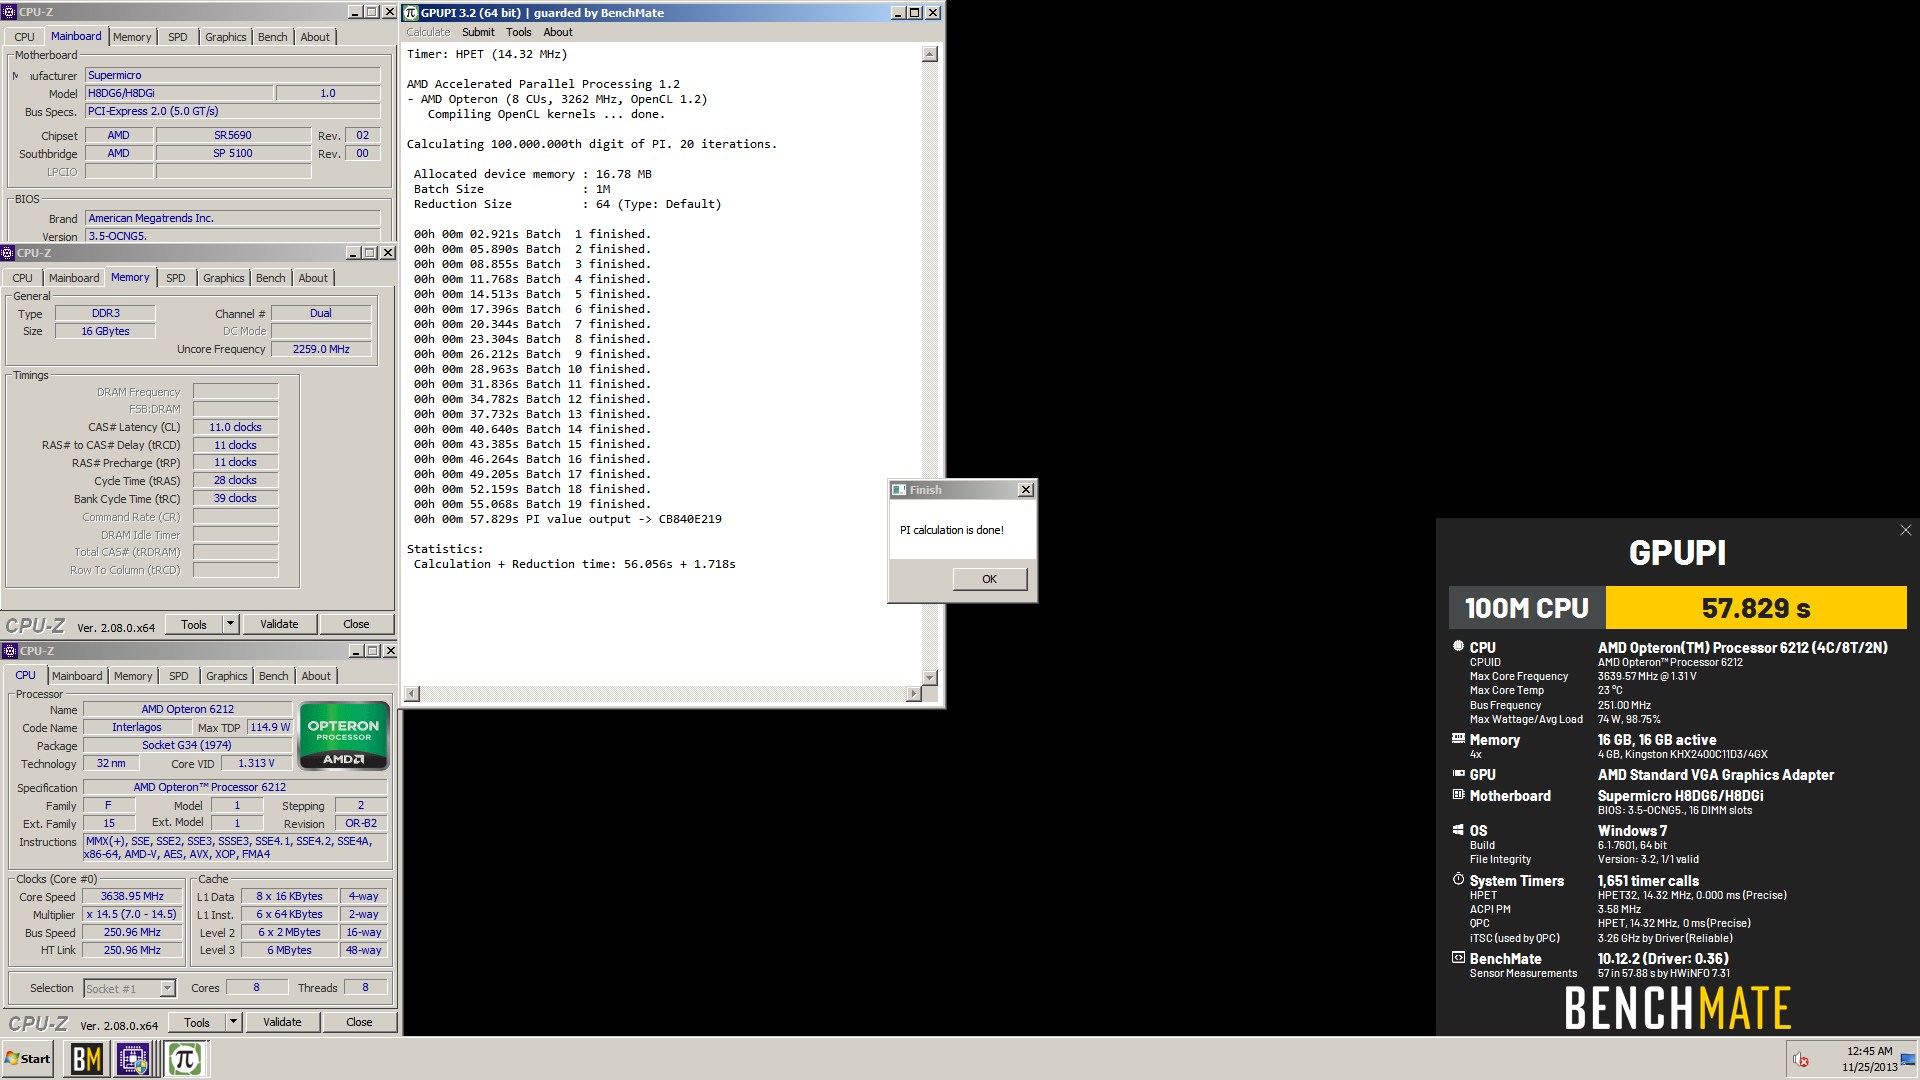Click the GPU icon in BenchMate
This screenshot has width=1920, height=1080.
pyautogui.click(x=1458, y=774)
